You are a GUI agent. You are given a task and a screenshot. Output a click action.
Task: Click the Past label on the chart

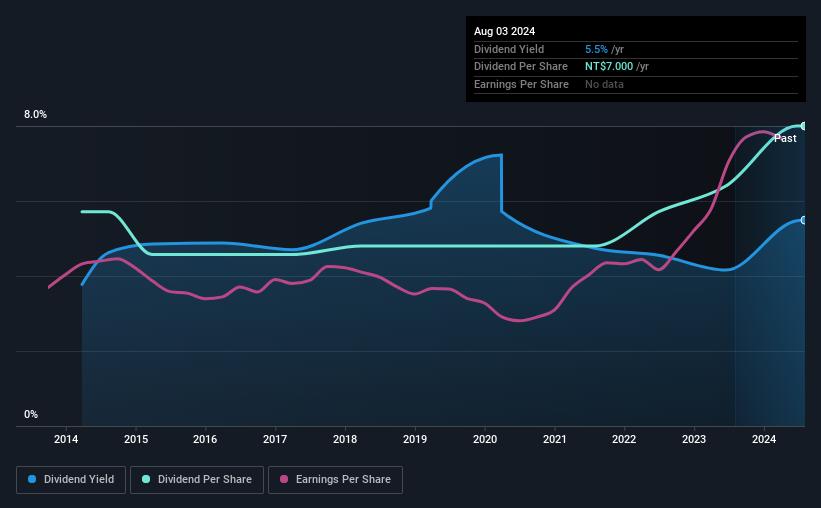785,138
